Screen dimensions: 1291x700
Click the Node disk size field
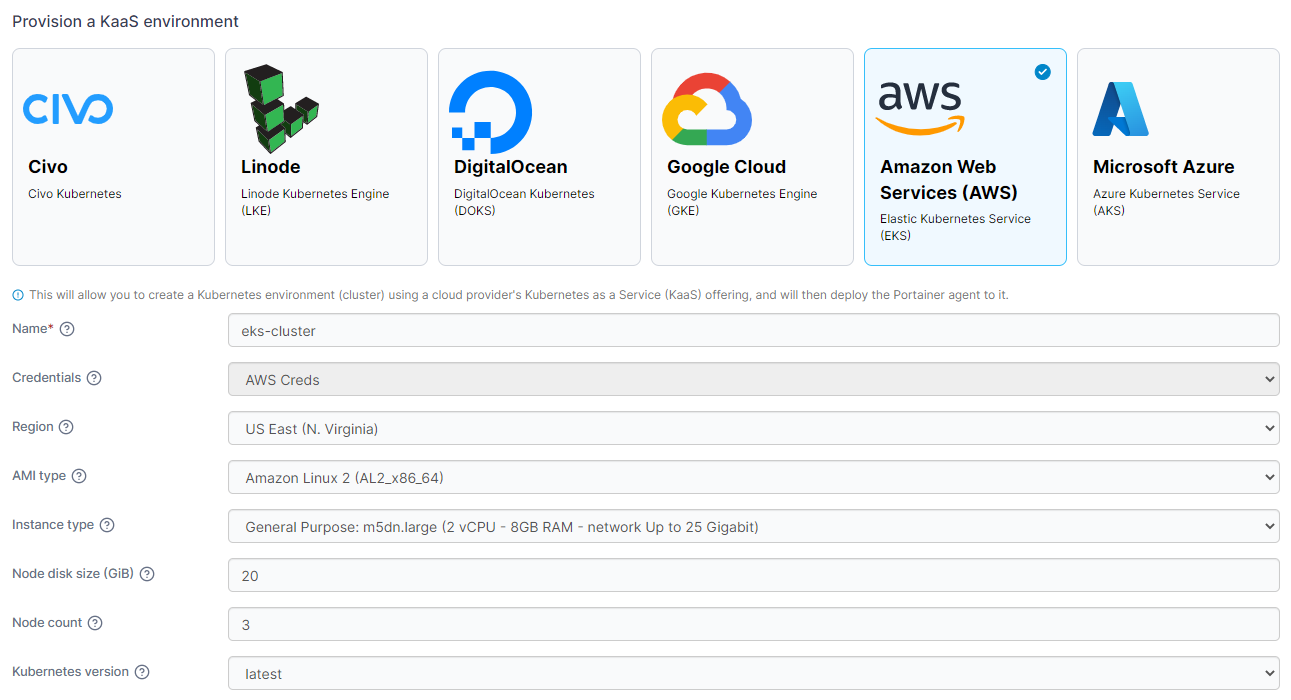[x=754, y=574]
